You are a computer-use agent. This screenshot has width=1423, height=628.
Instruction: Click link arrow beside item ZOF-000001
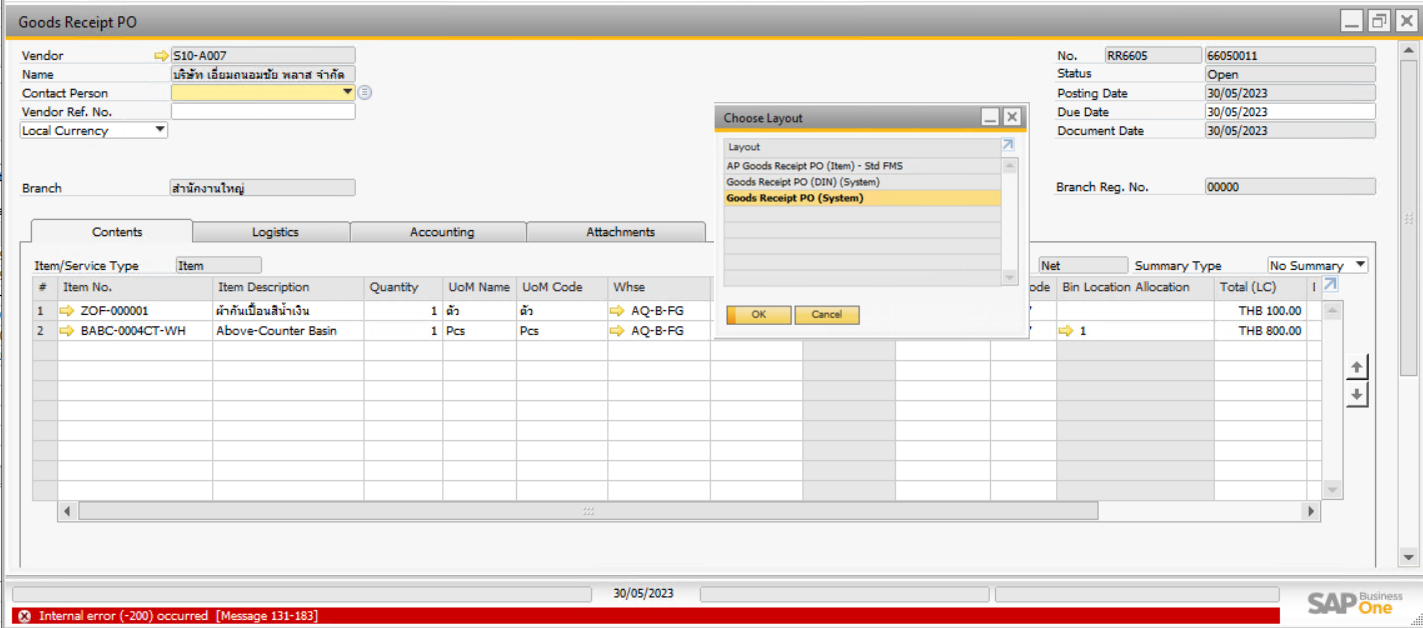coord(67,311)
